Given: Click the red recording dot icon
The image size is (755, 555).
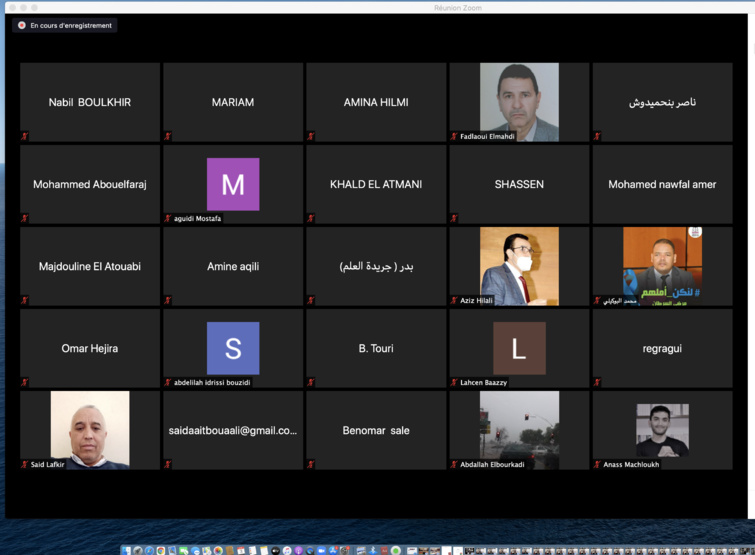Looking at the screenshot, I should (x=22, y=25).
